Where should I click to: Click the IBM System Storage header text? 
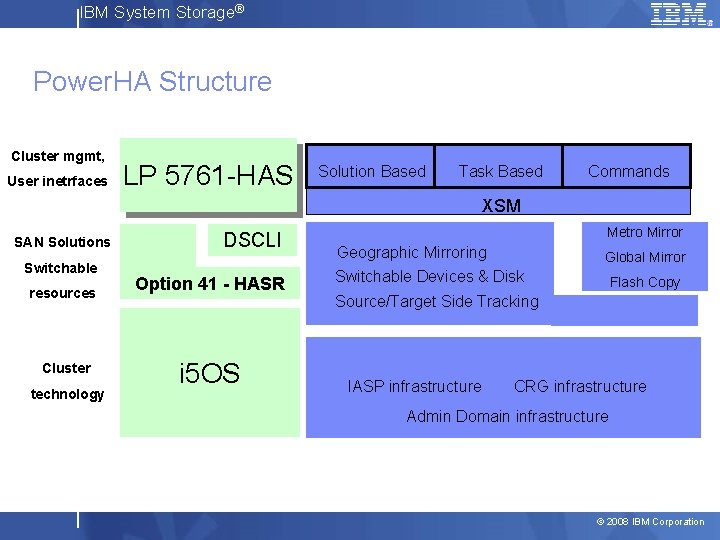pos(163,12)
